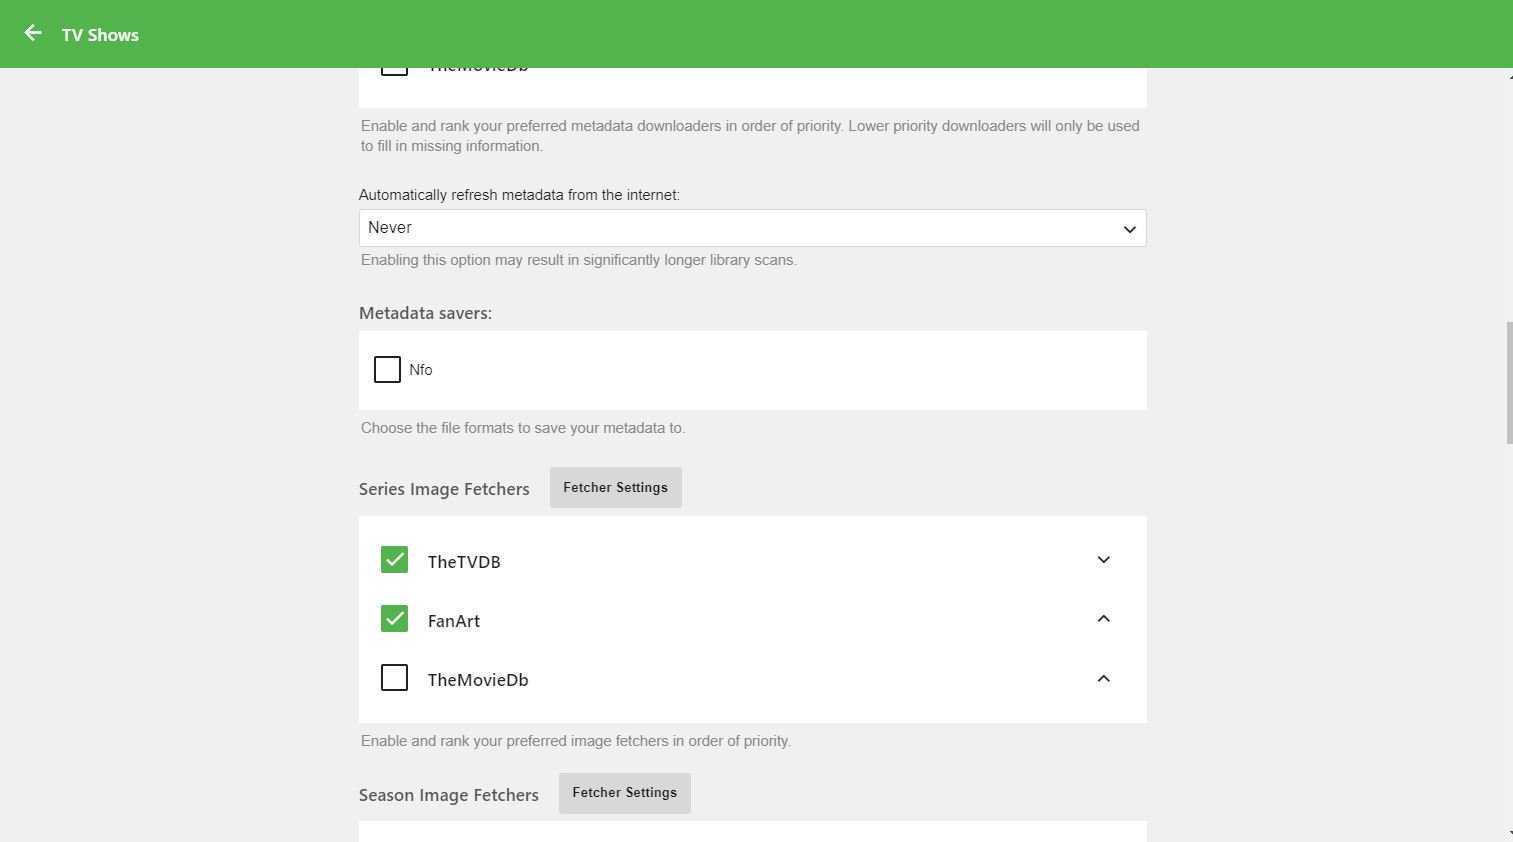Move series TheMovieDb fetcher up with its arrow
Viewport: 1513px width, 842px height.
coord(1103,679)
